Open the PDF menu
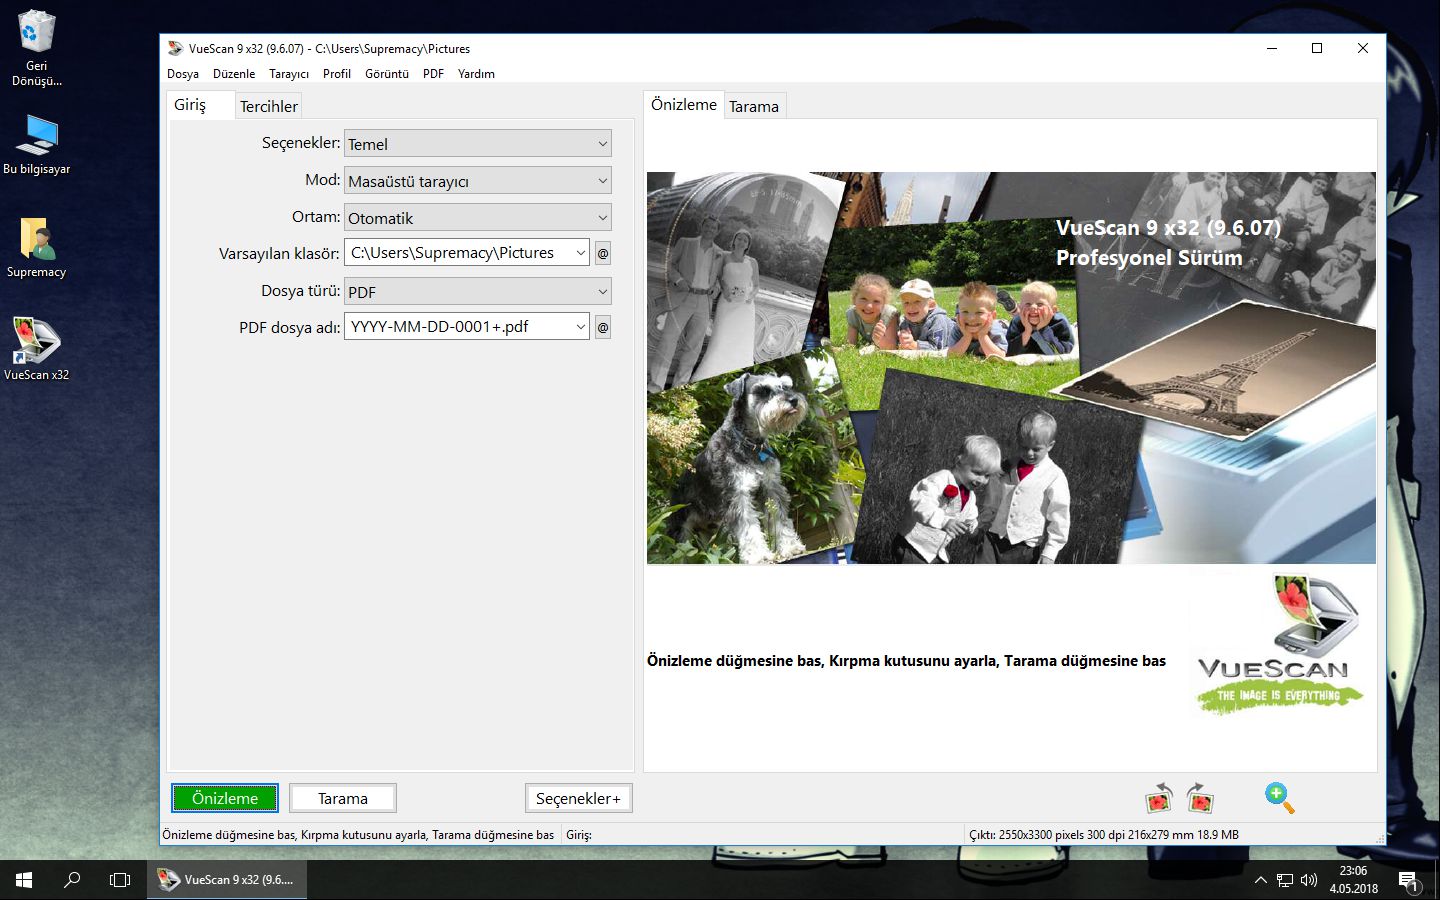 (x=433, y=74)
